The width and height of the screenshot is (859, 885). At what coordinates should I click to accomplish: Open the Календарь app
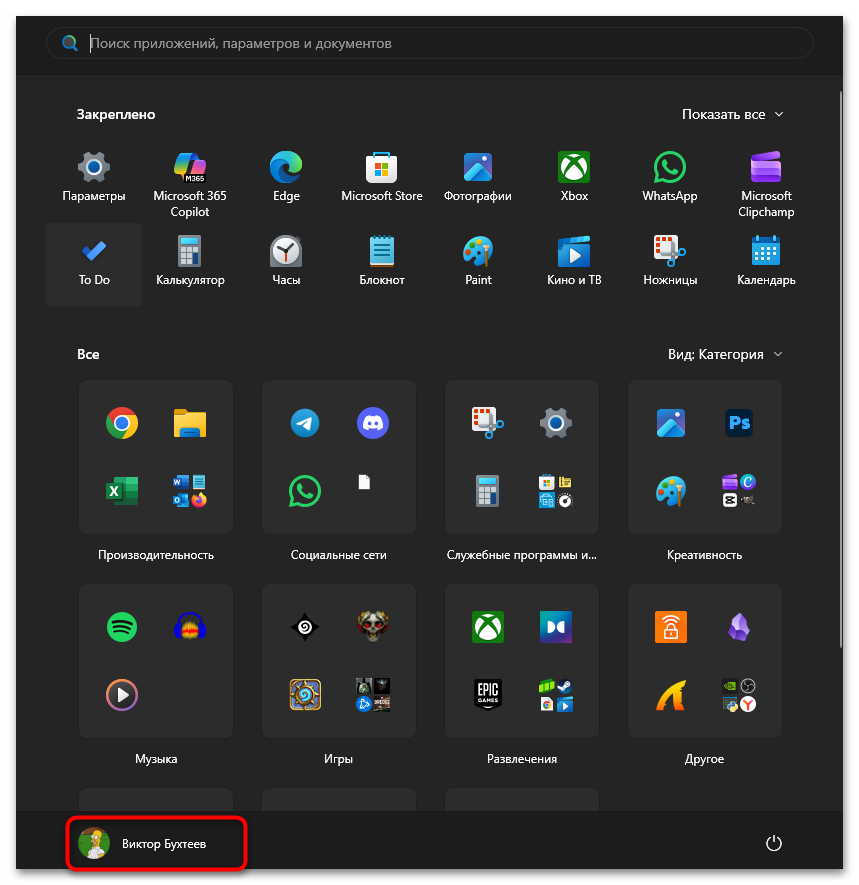(766, 261)
